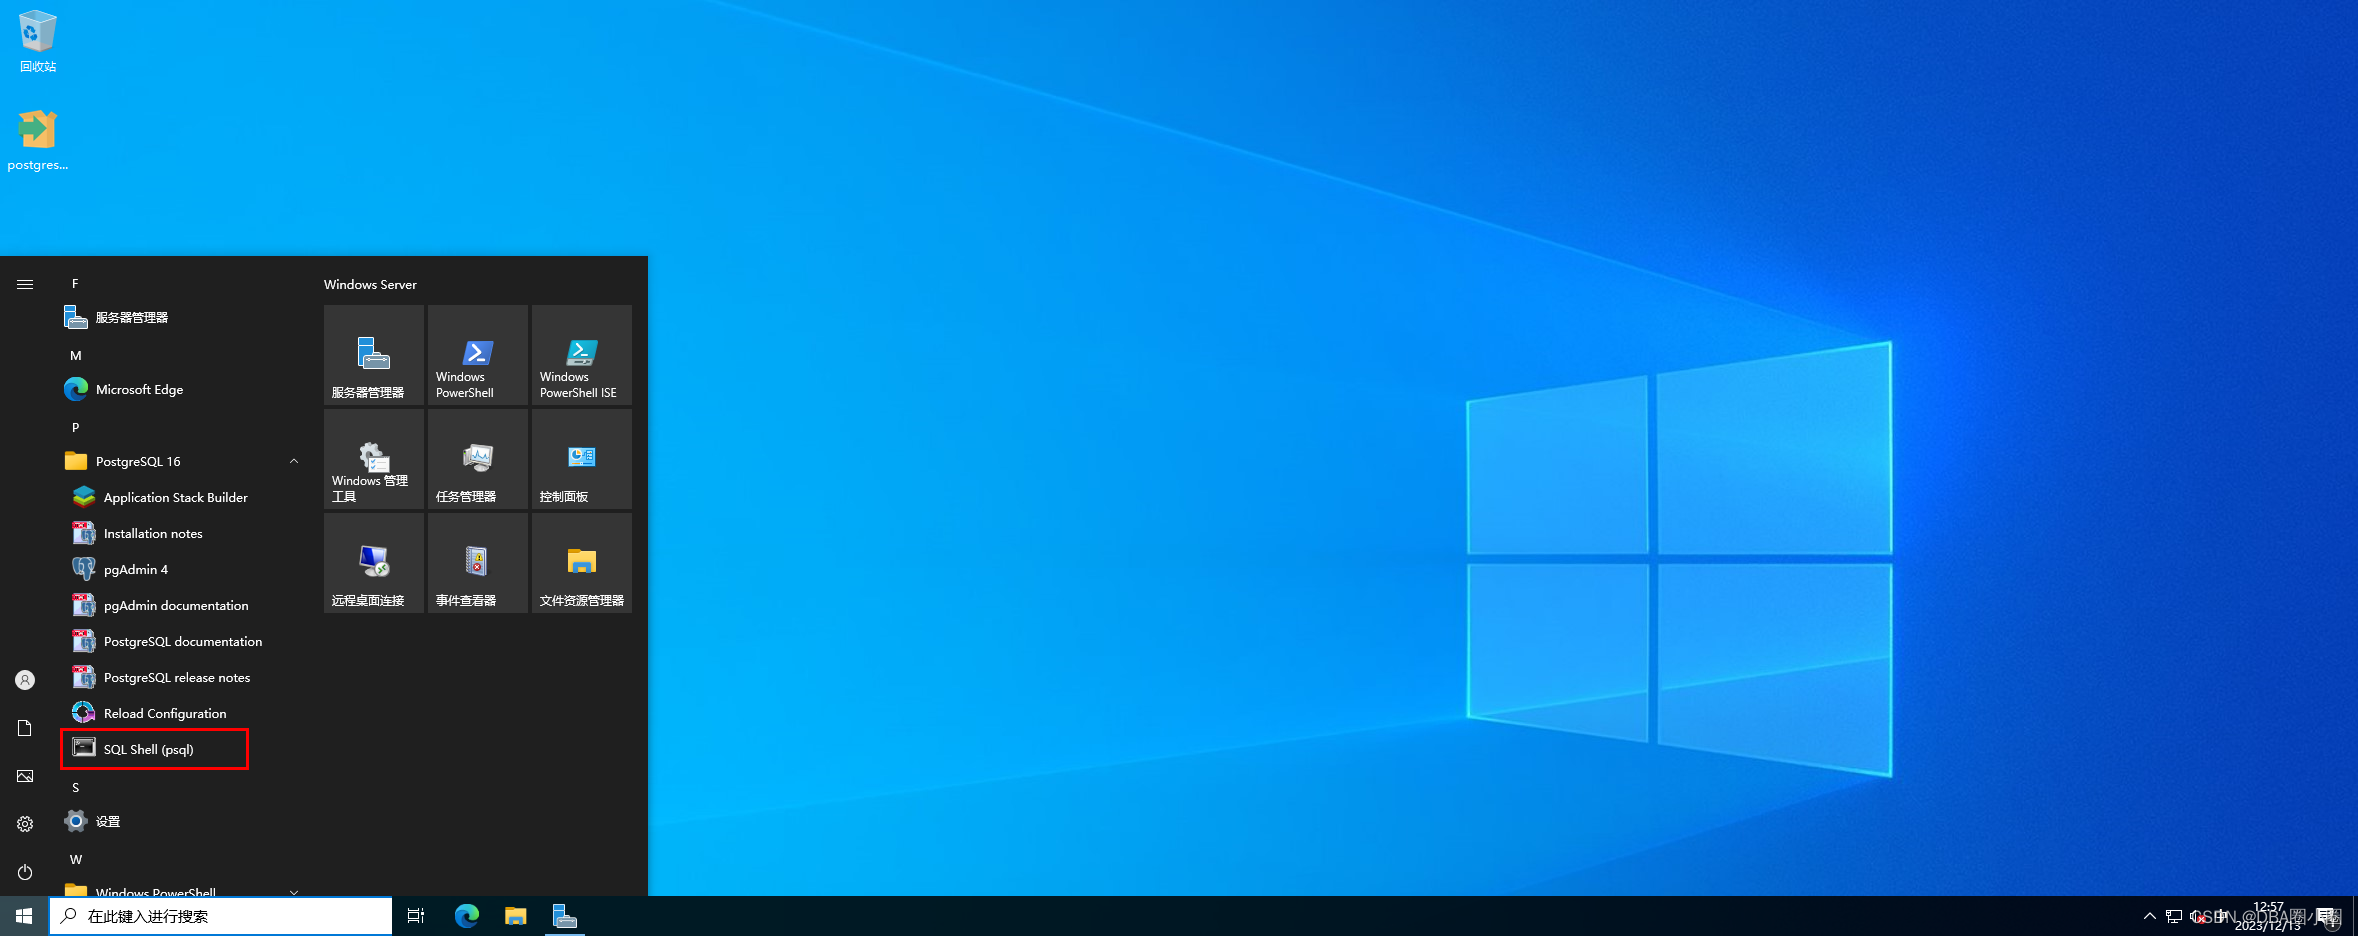The width and height of the screenshot is (2358, 936).
Task: Launch Edge from the taskbar
Action: pyautogui.click(x=467, y=916)
